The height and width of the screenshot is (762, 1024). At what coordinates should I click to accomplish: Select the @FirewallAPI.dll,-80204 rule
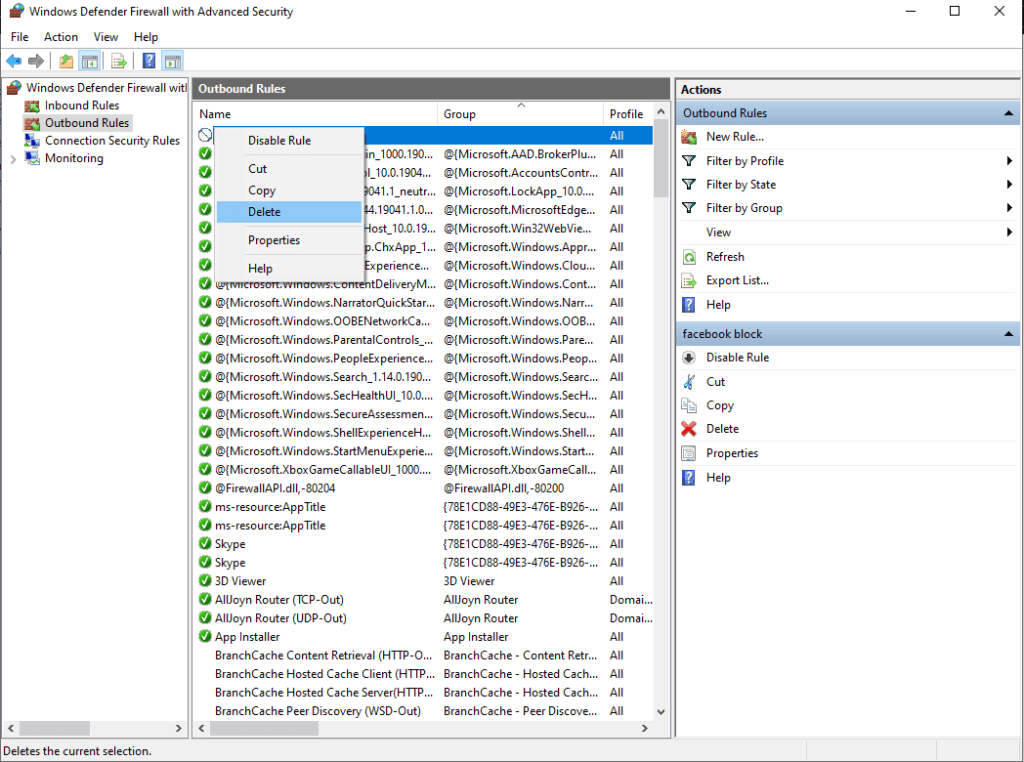pyautogui.click(x=275, y=488)
